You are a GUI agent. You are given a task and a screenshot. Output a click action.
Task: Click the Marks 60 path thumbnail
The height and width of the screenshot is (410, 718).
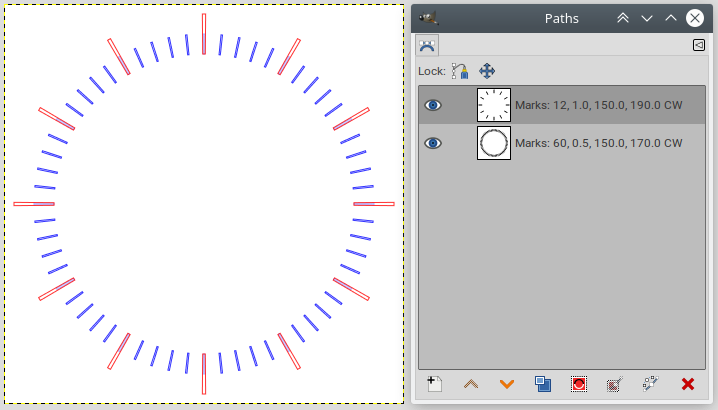[x=494, y=143]
